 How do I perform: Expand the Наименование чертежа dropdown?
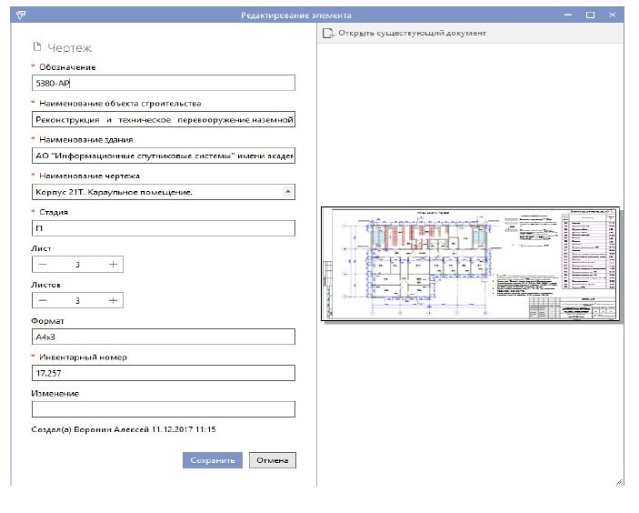point(288,191)
